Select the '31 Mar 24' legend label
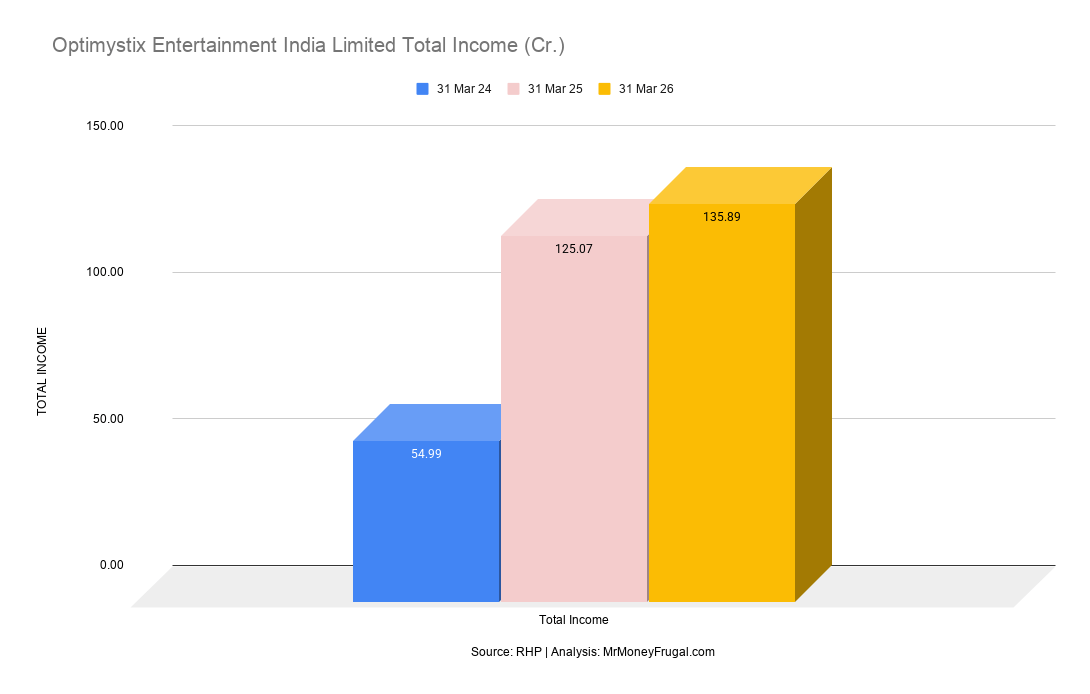The image size is (1090, 694). point(464,89)
